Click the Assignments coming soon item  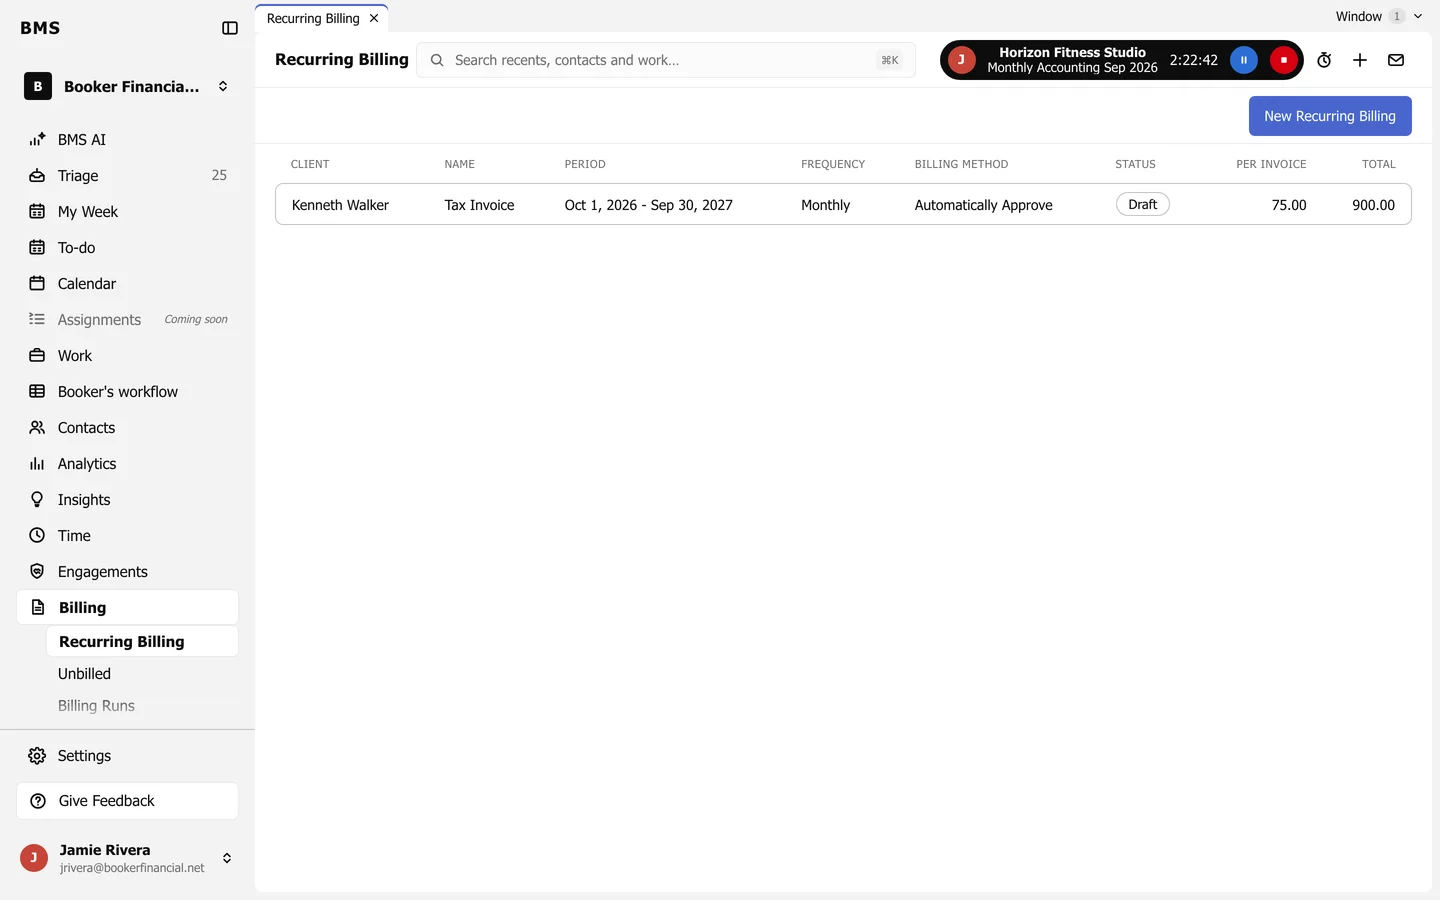pos(127,319)
